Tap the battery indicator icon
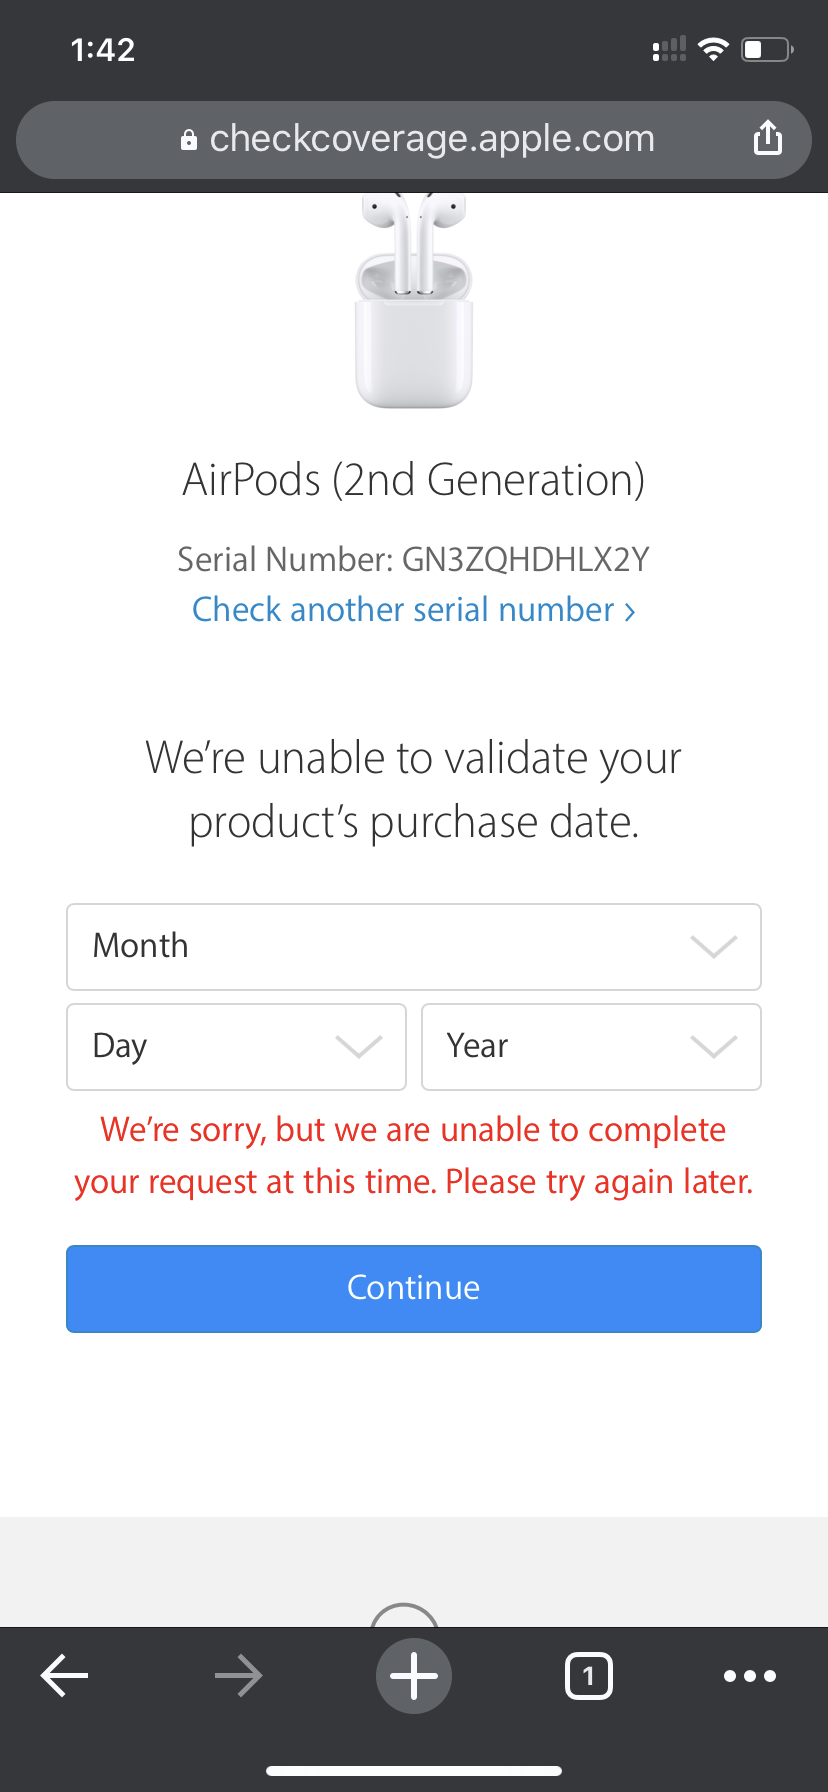The width and height of the screenshot is (828, 1792). pos(766,49)
